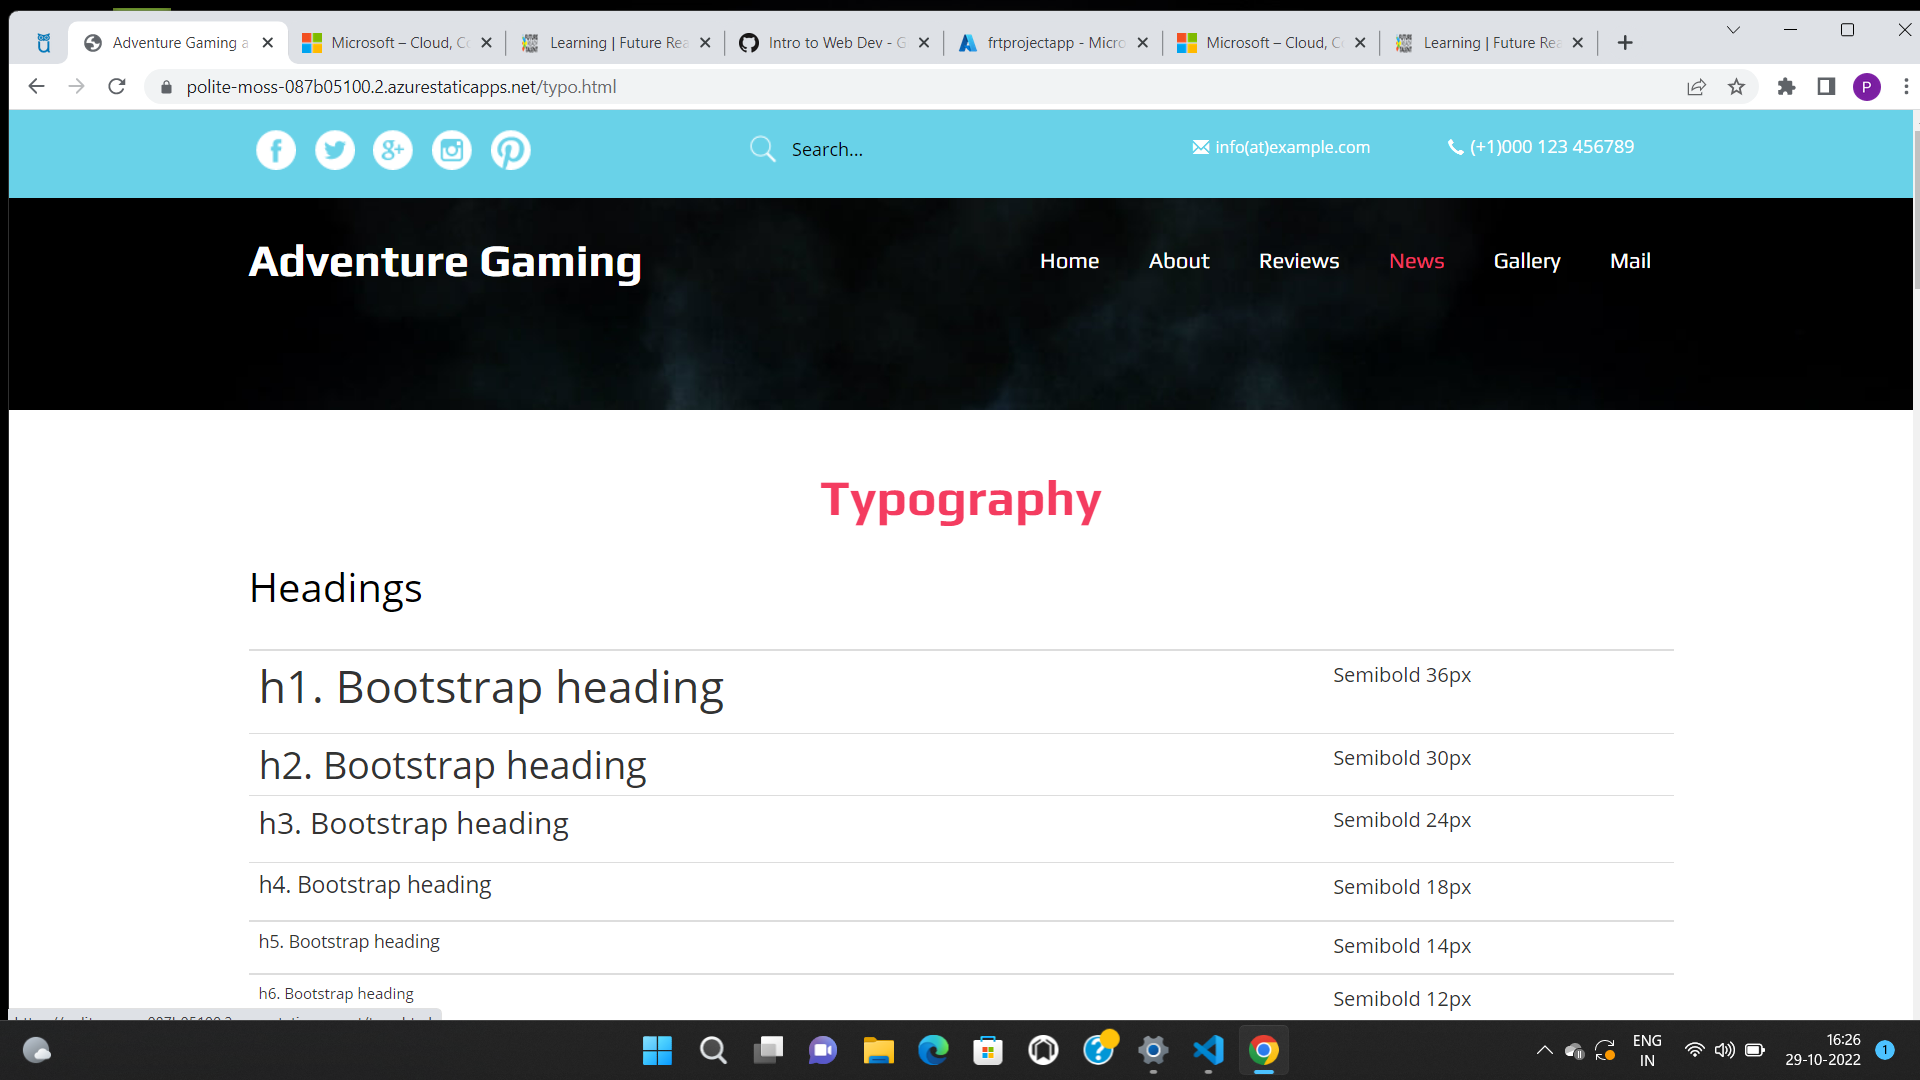
Task: Open Chrome three-dot menu
Action: point(1906,87)
